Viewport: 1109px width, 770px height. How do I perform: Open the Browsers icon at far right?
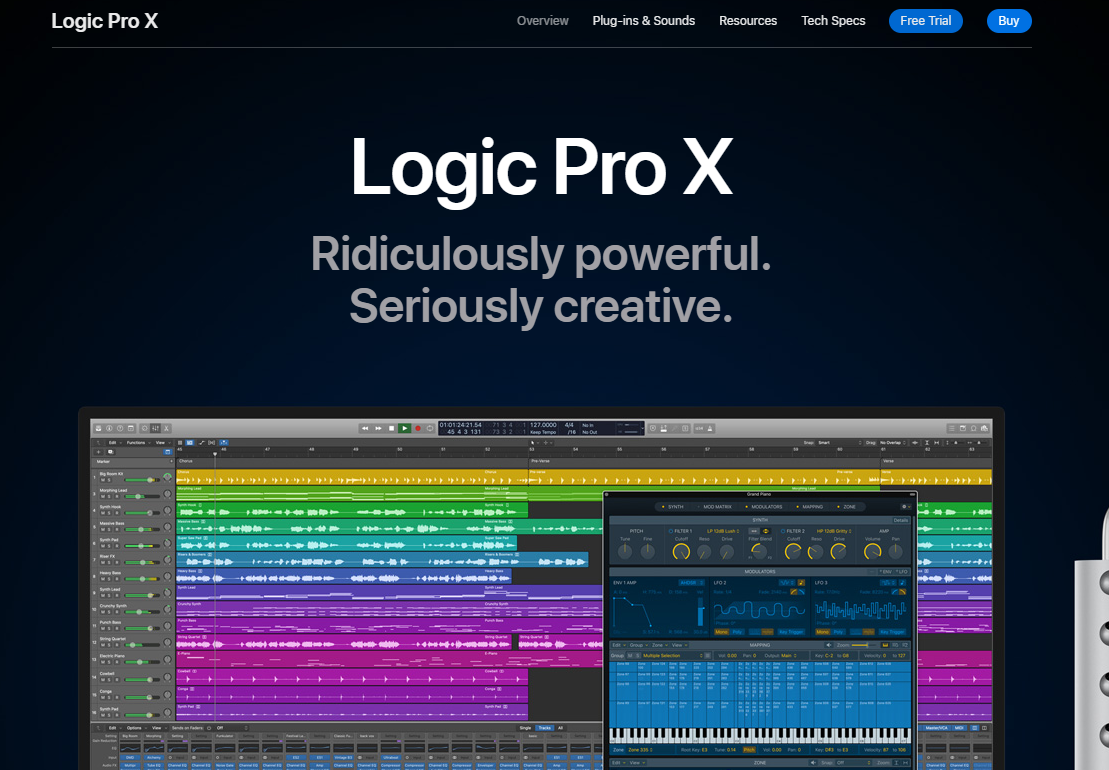[985, 428]
